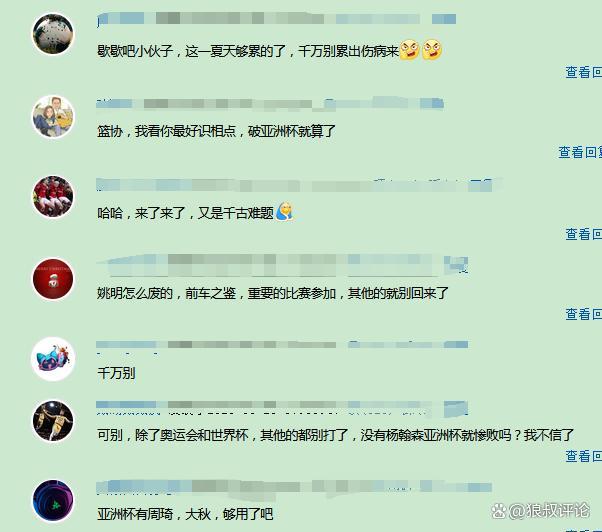Image resolution: width=602 pixels, height=532 pixels.
Task: Click dark neon avatar beside 亚洲杯有周琦
Action: pyautogui.click(x=53, y=501)
